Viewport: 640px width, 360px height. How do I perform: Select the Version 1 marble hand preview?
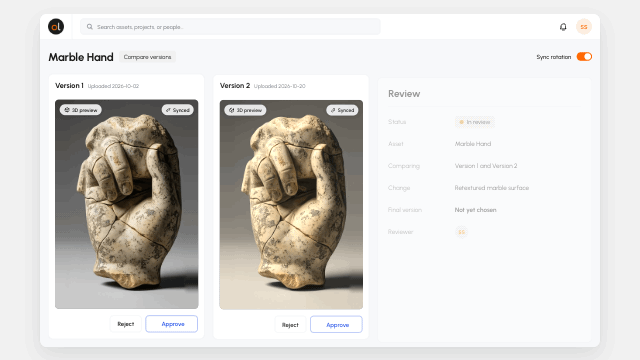click(127, 204)
